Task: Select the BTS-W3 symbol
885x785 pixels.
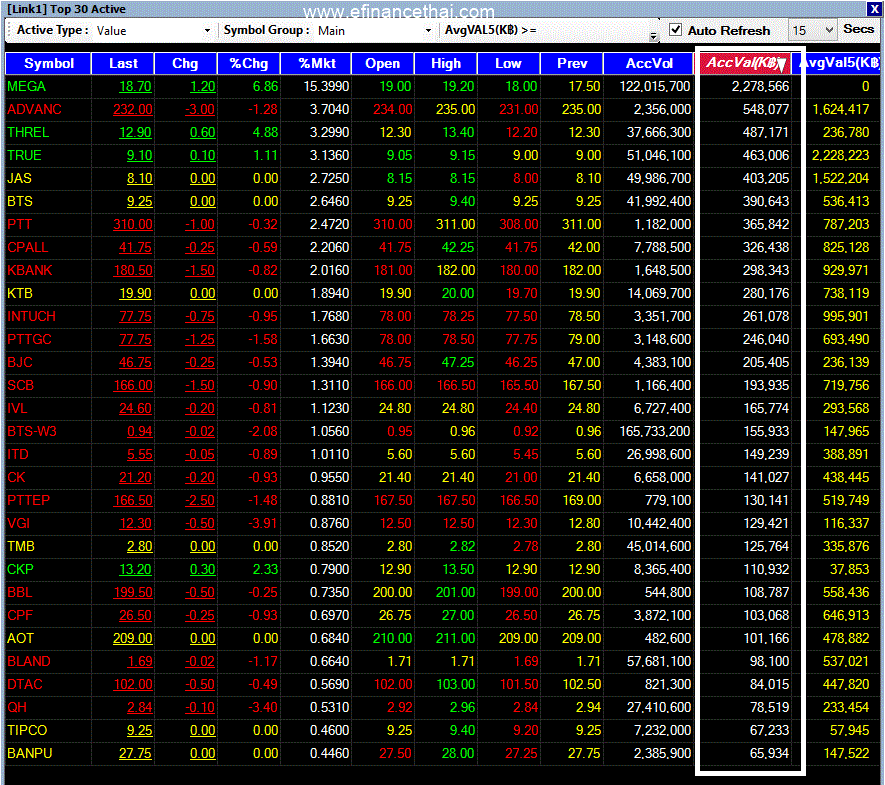Action: pos(32,432)
